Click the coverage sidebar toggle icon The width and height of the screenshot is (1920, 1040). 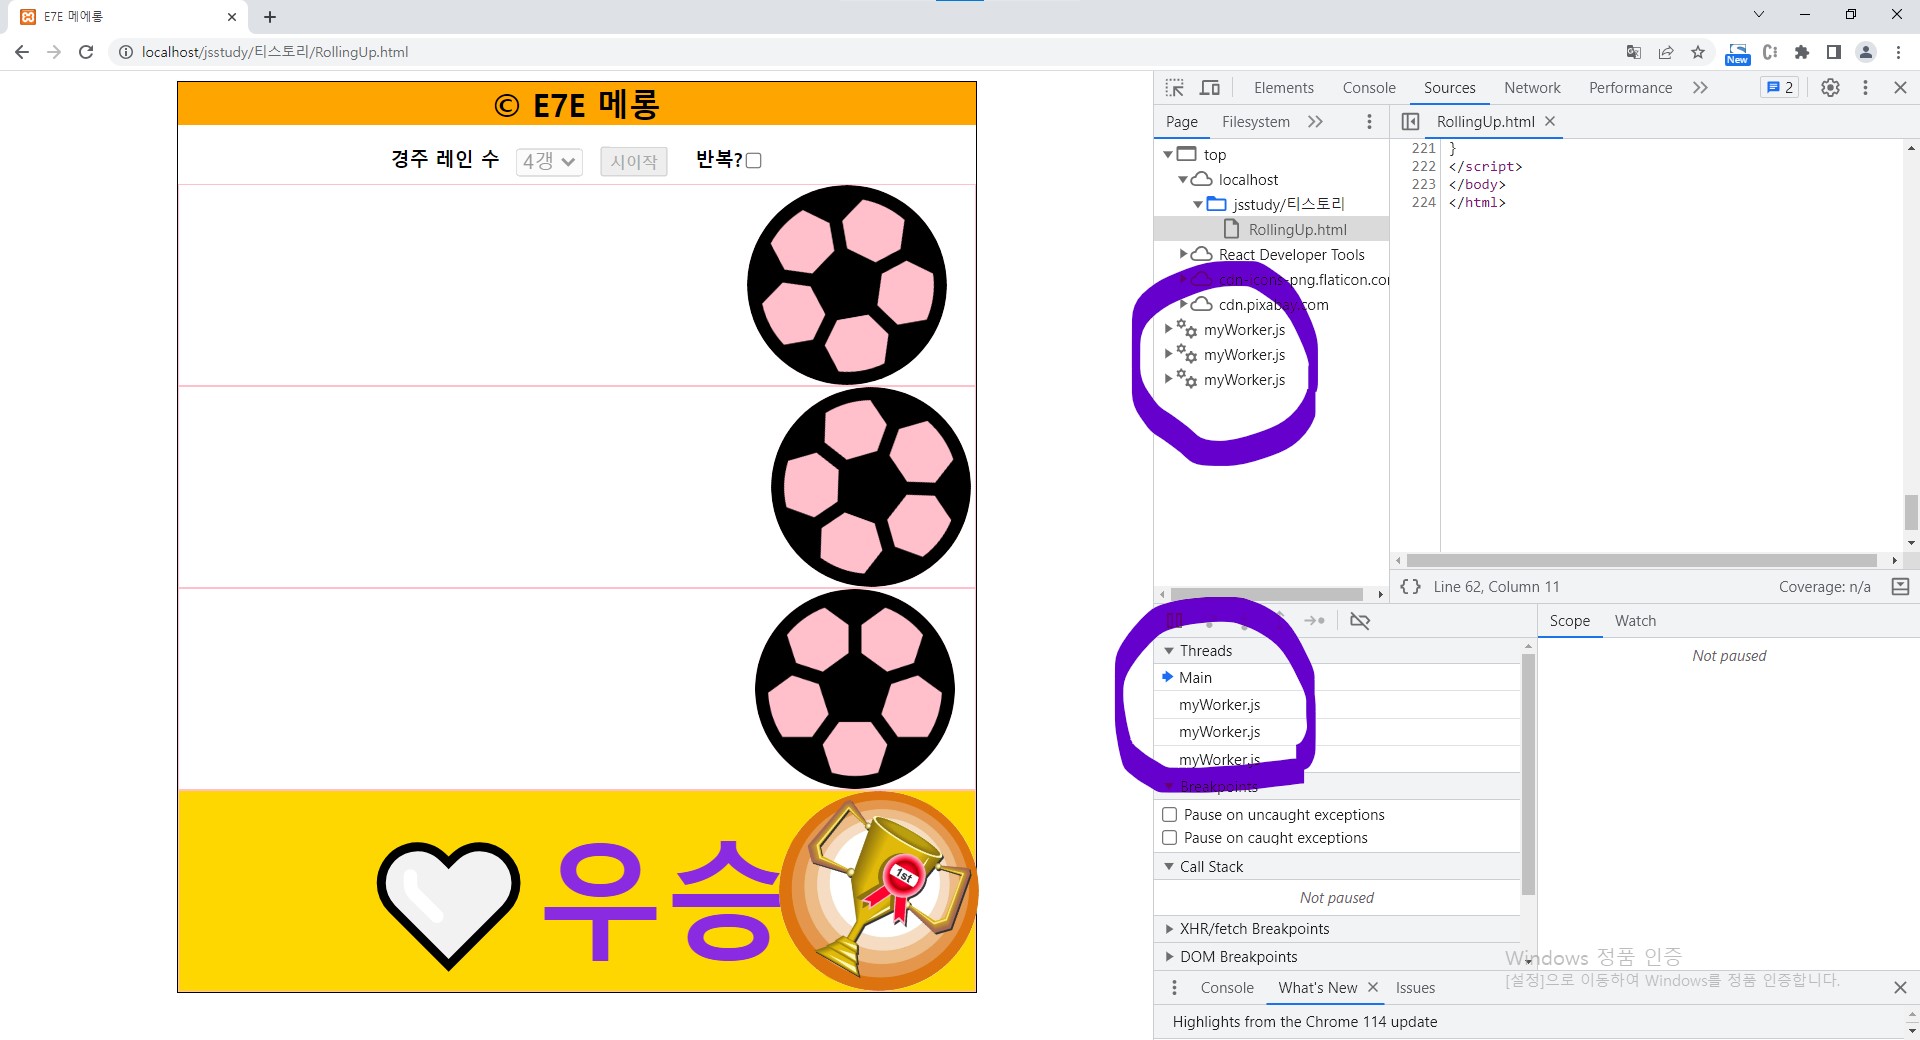pos(1900,587)
